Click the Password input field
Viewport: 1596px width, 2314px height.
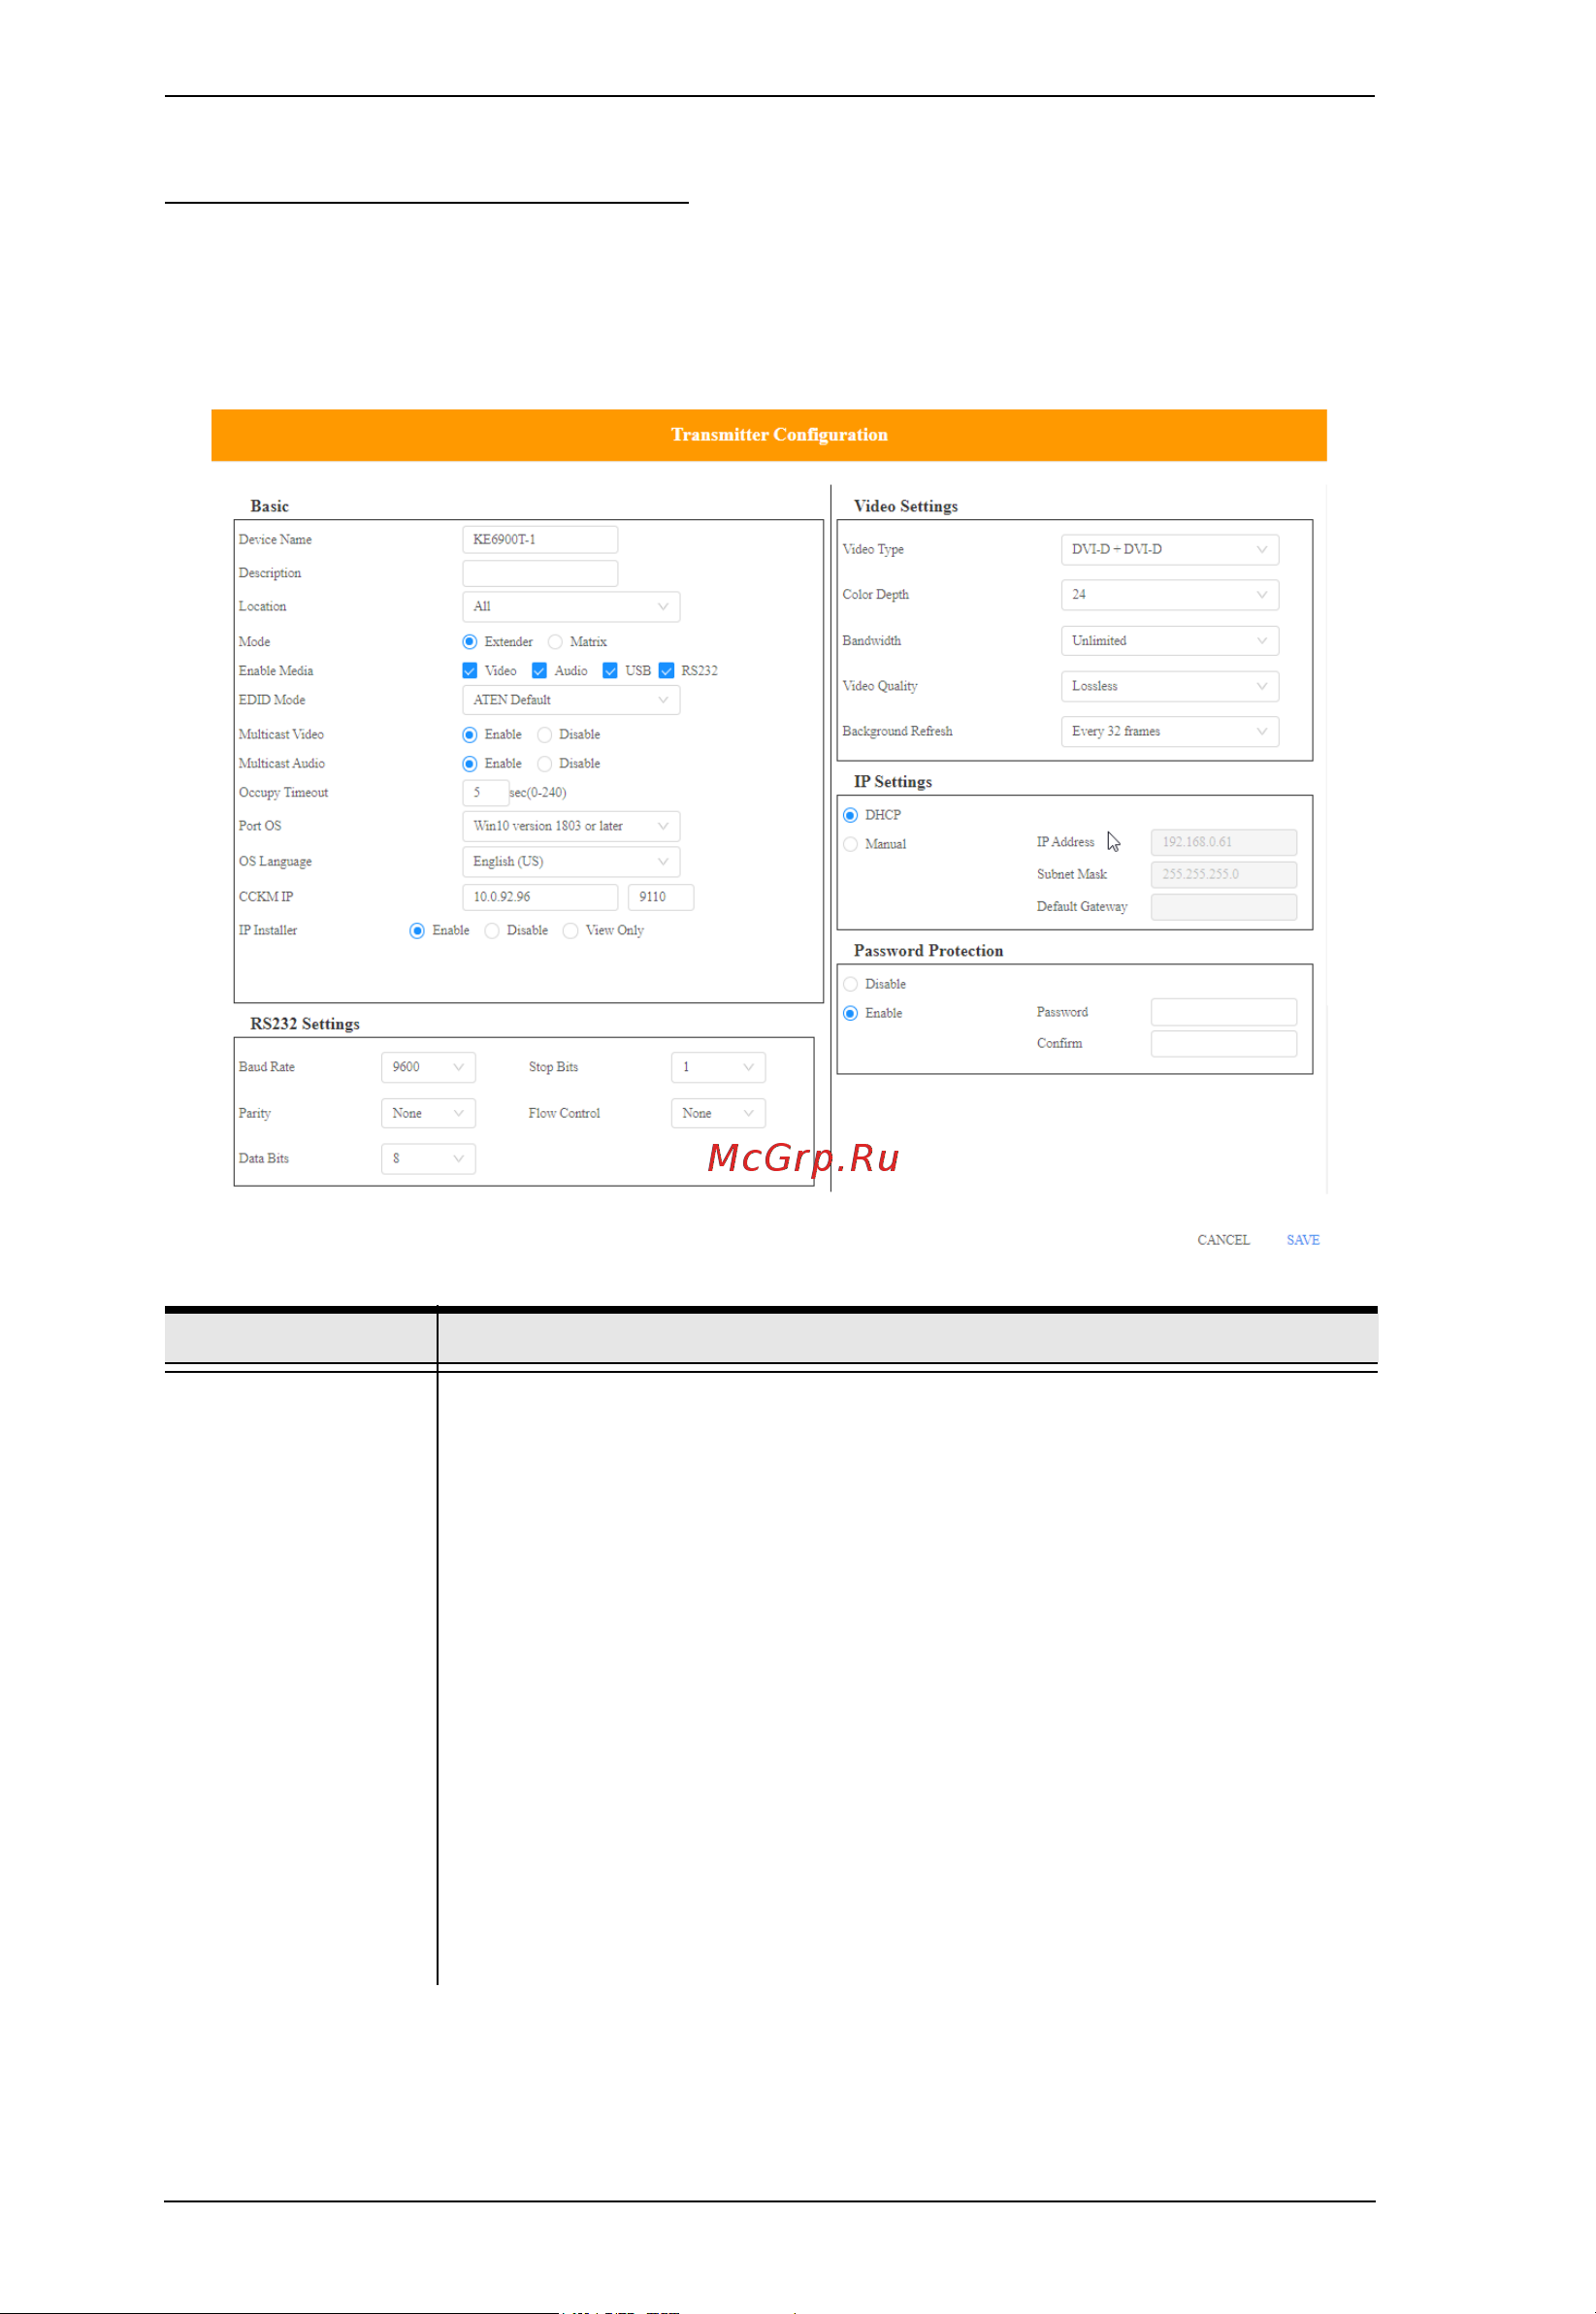coord(1224,1013)
